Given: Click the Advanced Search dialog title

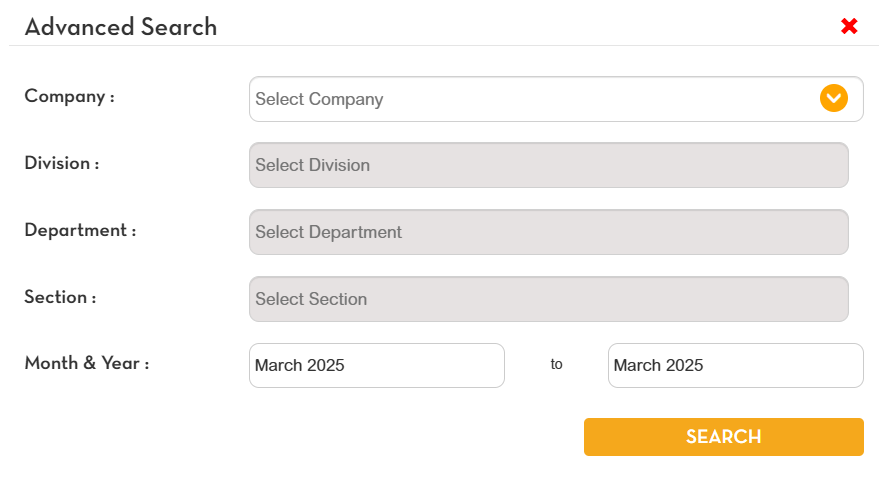Looking at the screenshot, I should click(120, 27).
